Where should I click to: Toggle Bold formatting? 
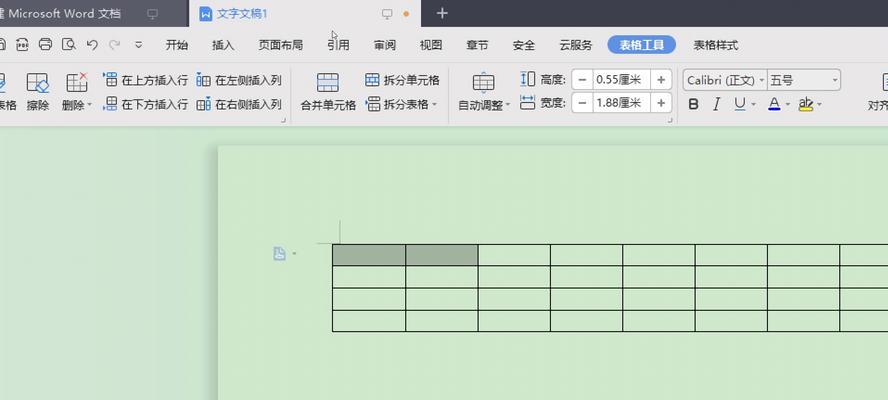(693, 104)
